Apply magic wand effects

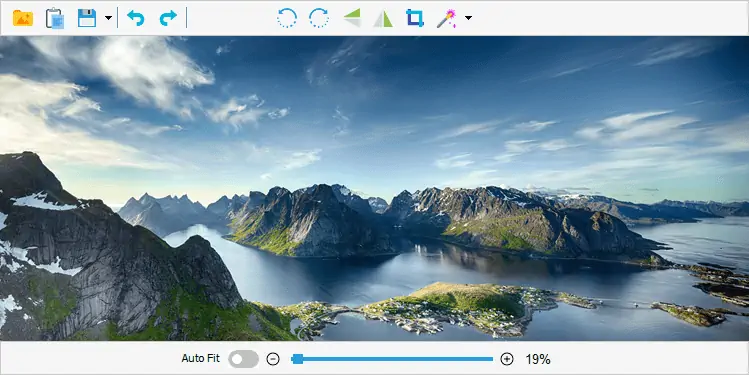point(447,19)
